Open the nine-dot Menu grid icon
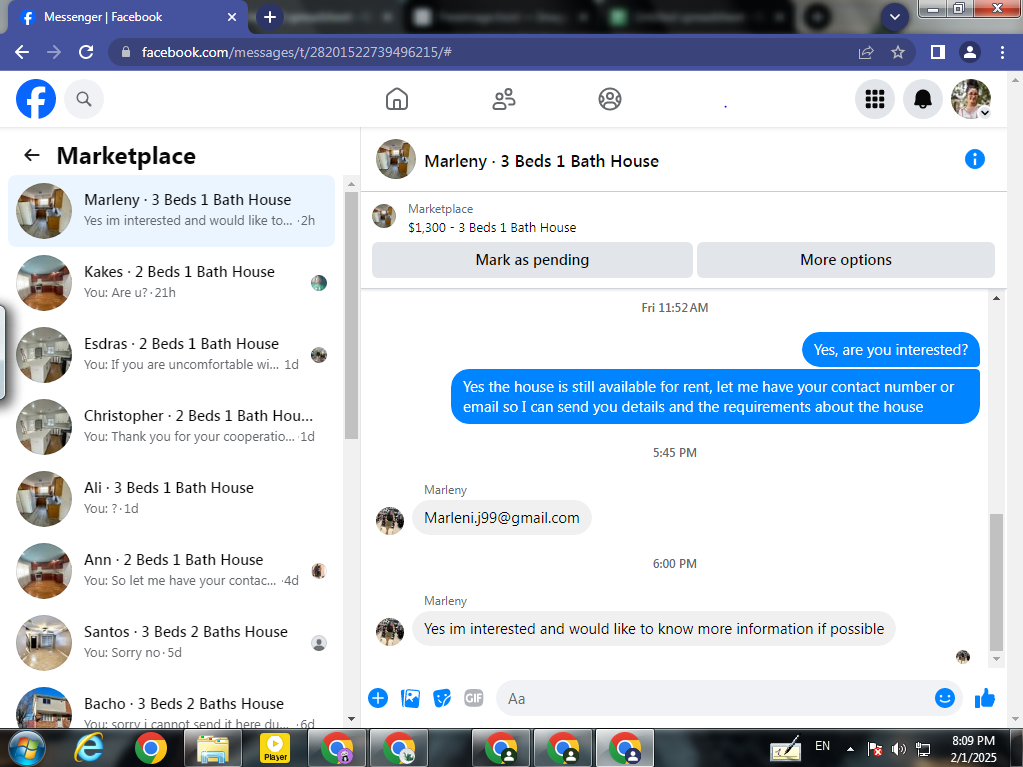 coord(875,99)
